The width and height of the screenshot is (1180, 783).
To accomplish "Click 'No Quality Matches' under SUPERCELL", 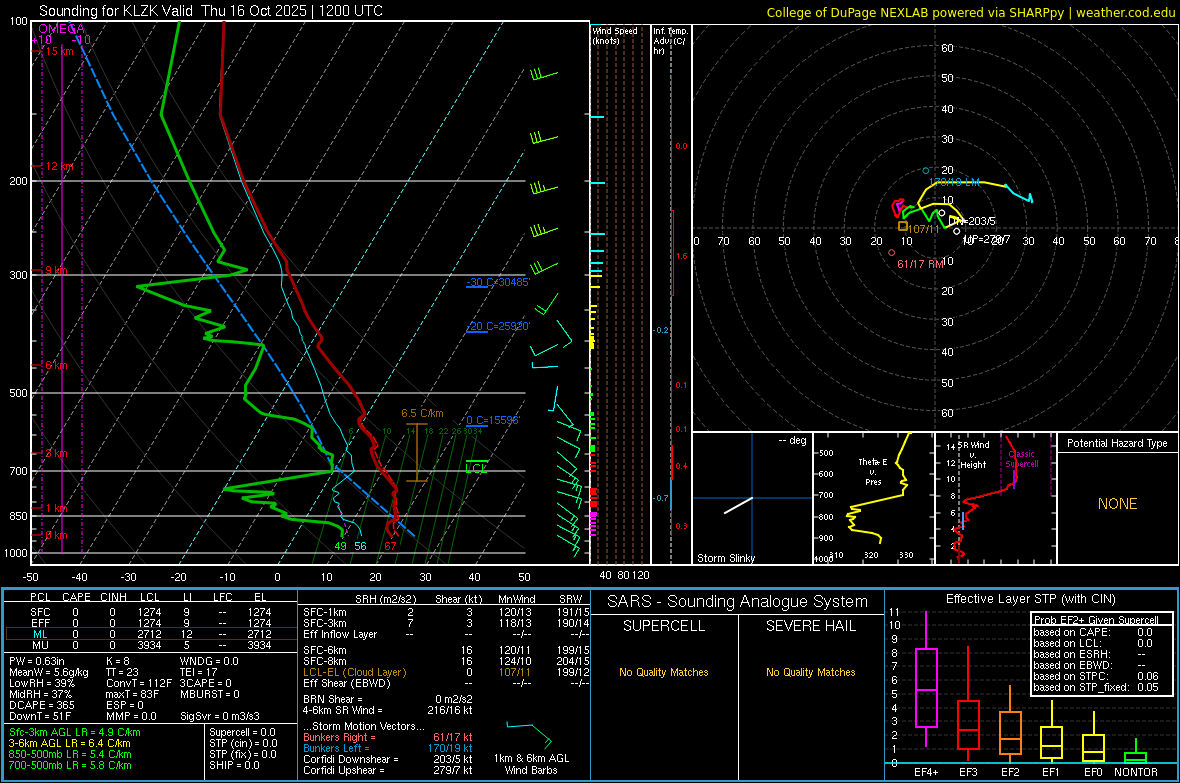I will tap(664, 672).
